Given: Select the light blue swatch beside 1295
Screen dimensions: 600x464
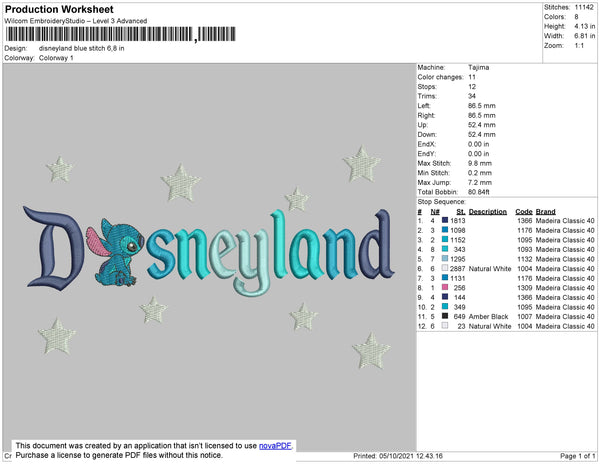Looking at the screenshot, I should point(445,259).
